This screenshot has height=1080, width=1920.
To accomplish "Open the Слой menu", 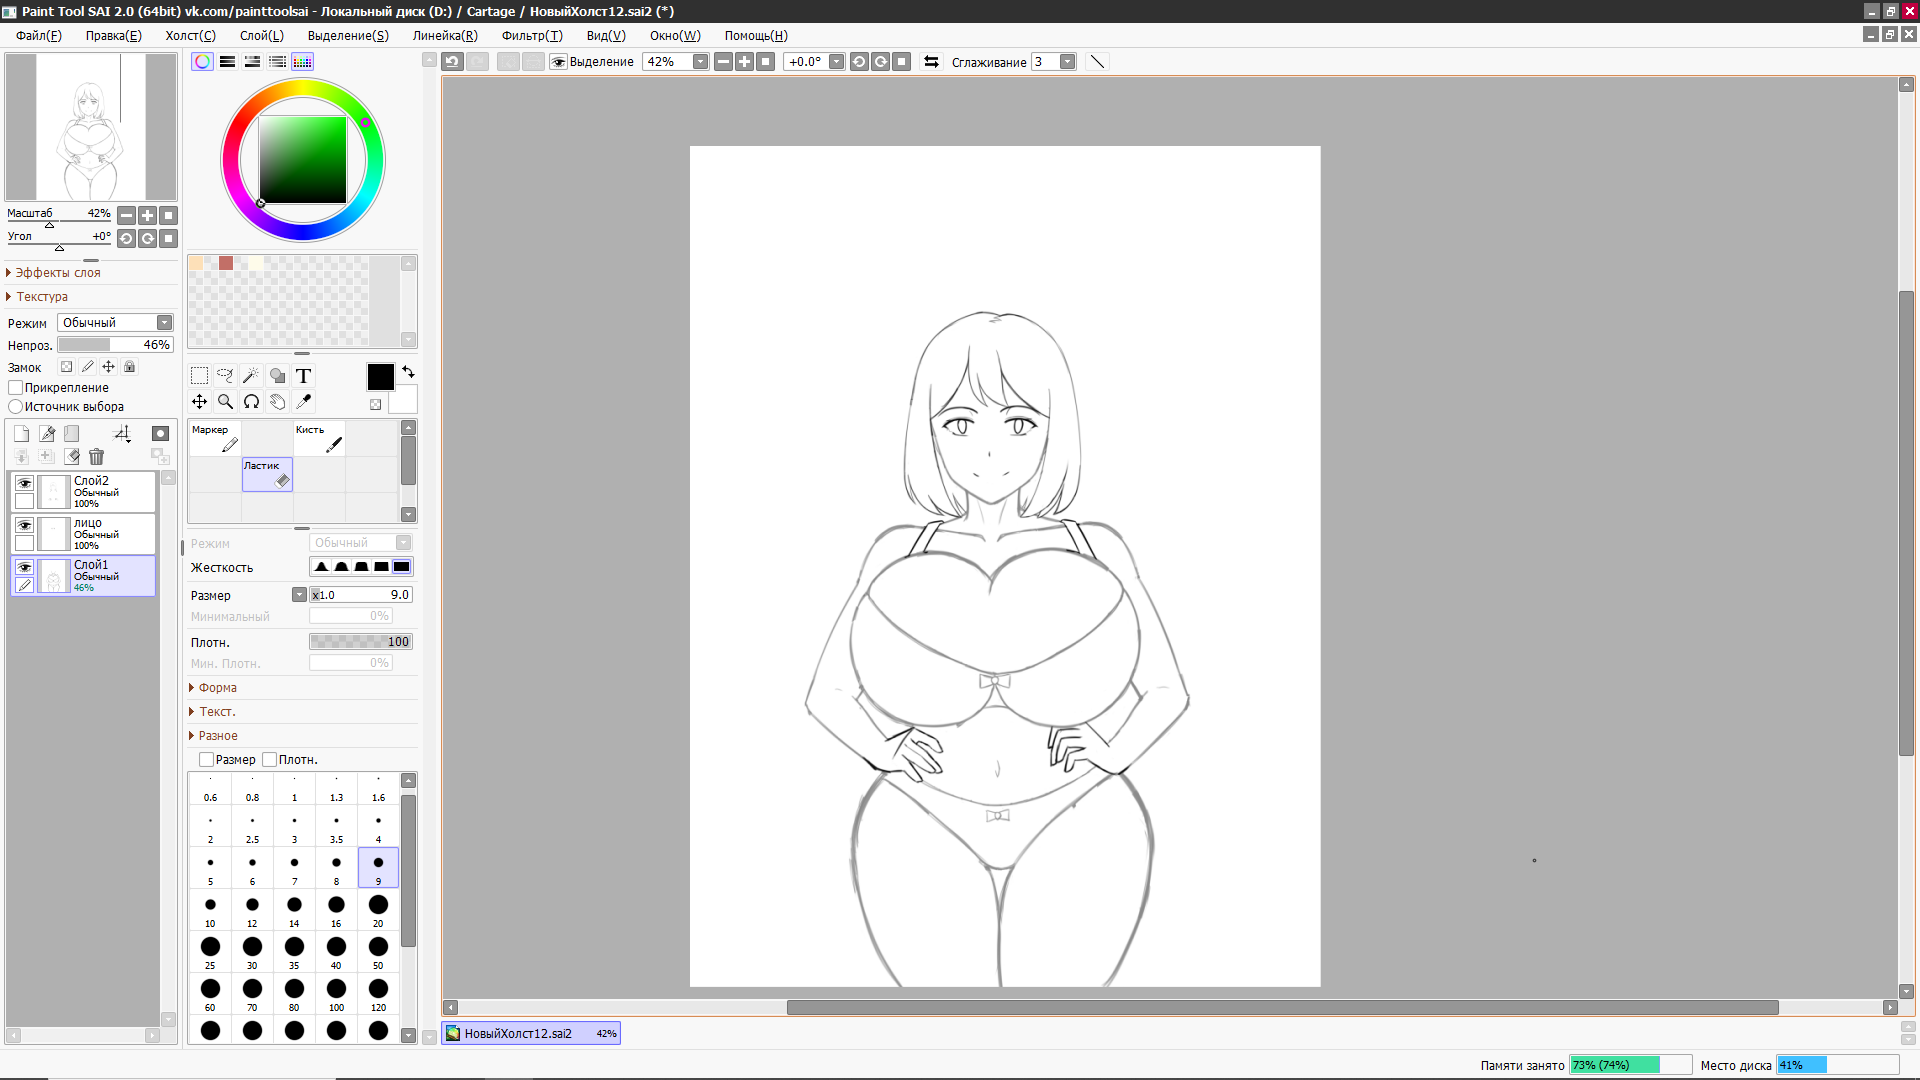I will 261,36.
